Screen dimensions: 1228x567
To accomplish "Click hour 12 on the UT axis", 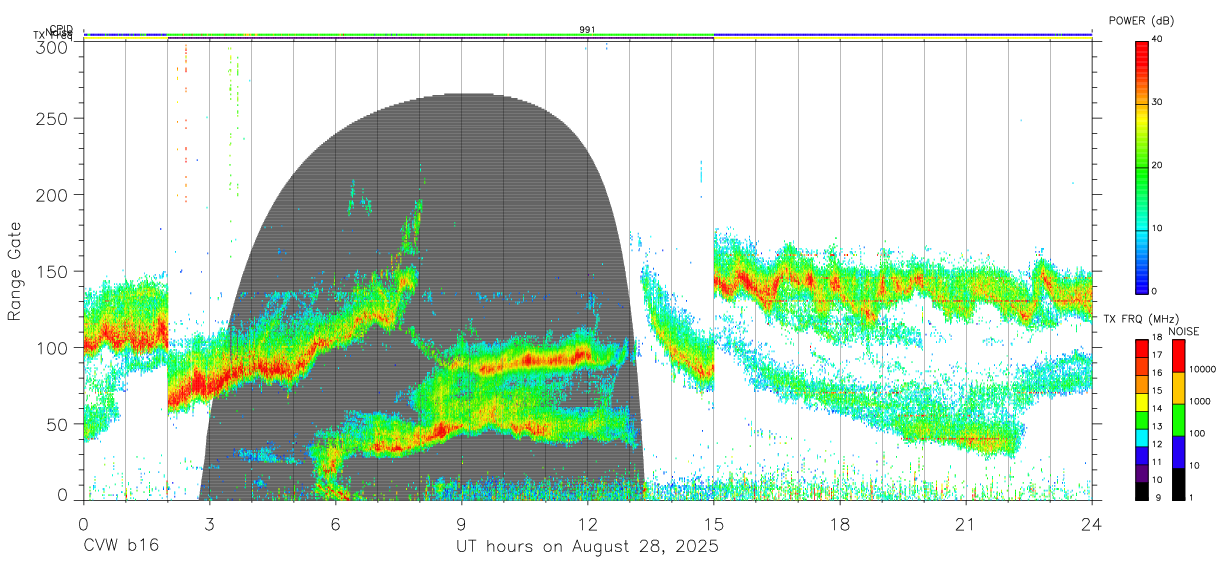I will [587, 524].
